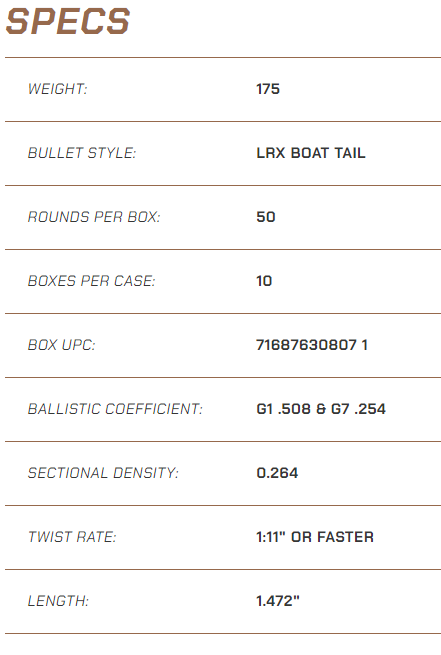441x655 pixels.
Task: Click the sectional density value 0.264
Action: pyautogui.click(x=277, y=473)
